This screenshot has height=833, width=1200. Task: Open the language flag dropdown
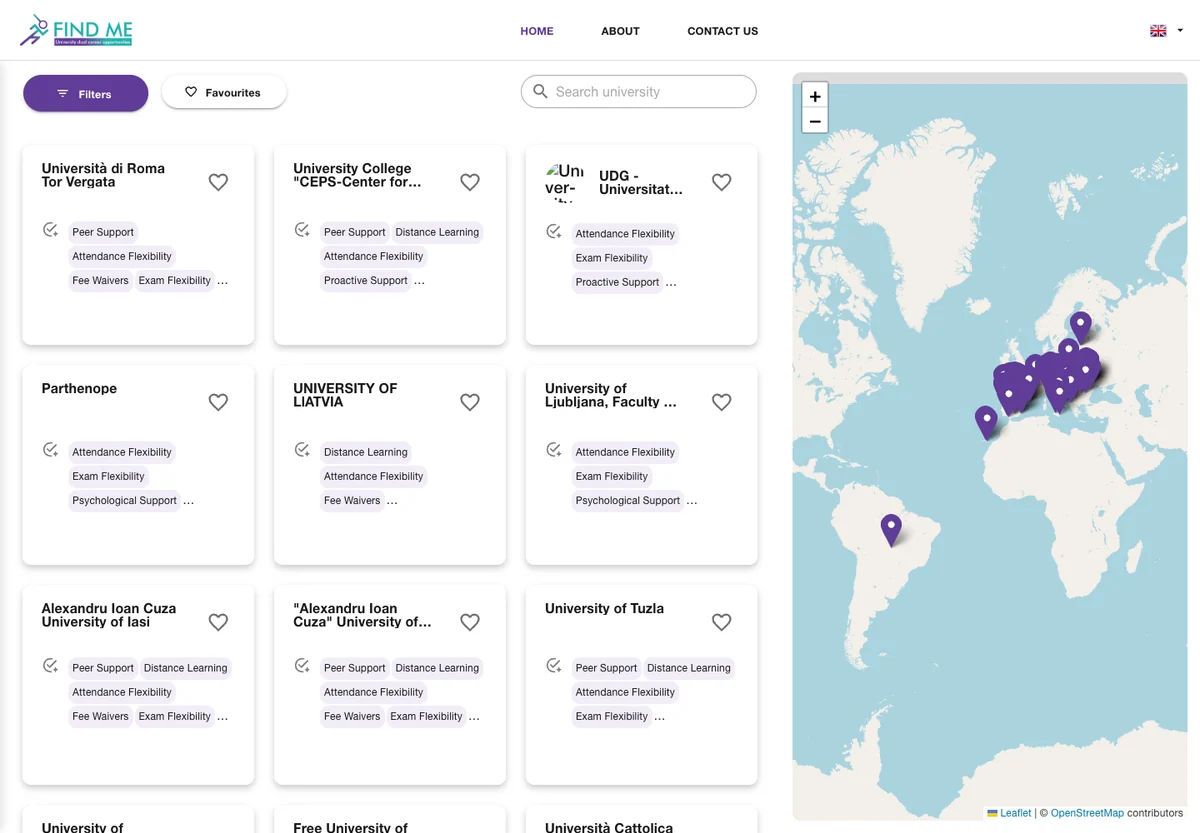click(x=1166, y=31)
